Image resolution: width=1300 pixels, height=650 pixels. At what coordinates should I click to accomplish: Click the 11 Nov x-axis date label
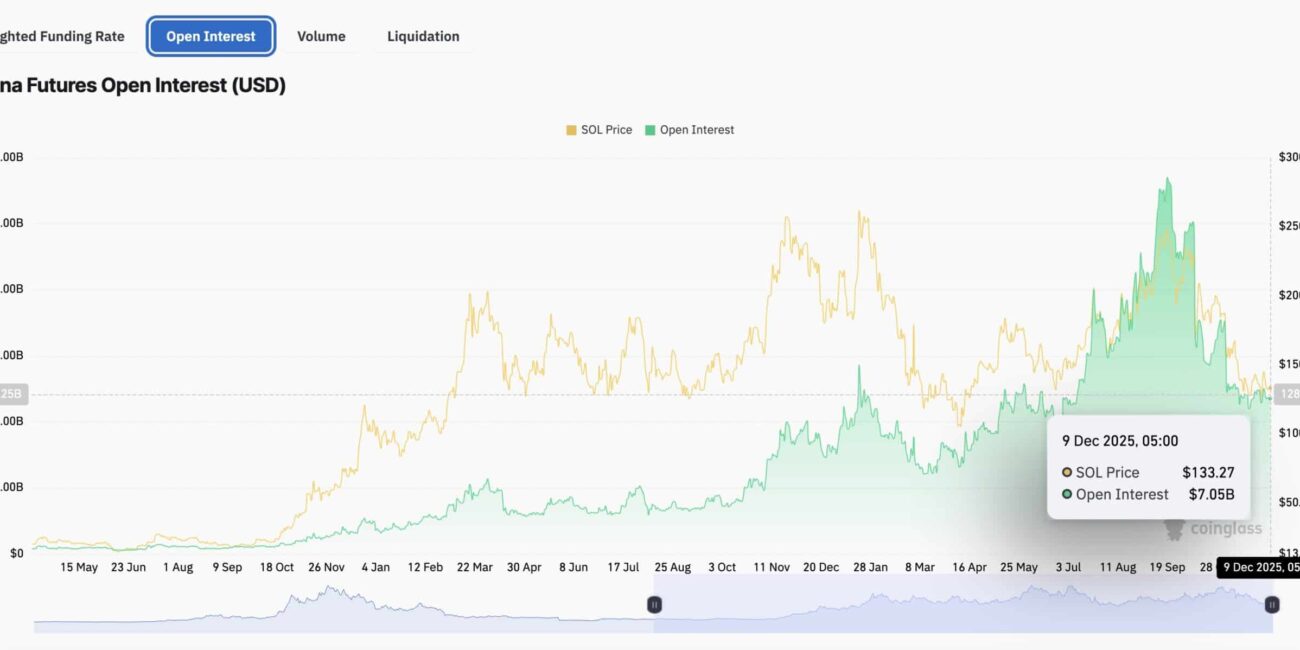[771, 567]
